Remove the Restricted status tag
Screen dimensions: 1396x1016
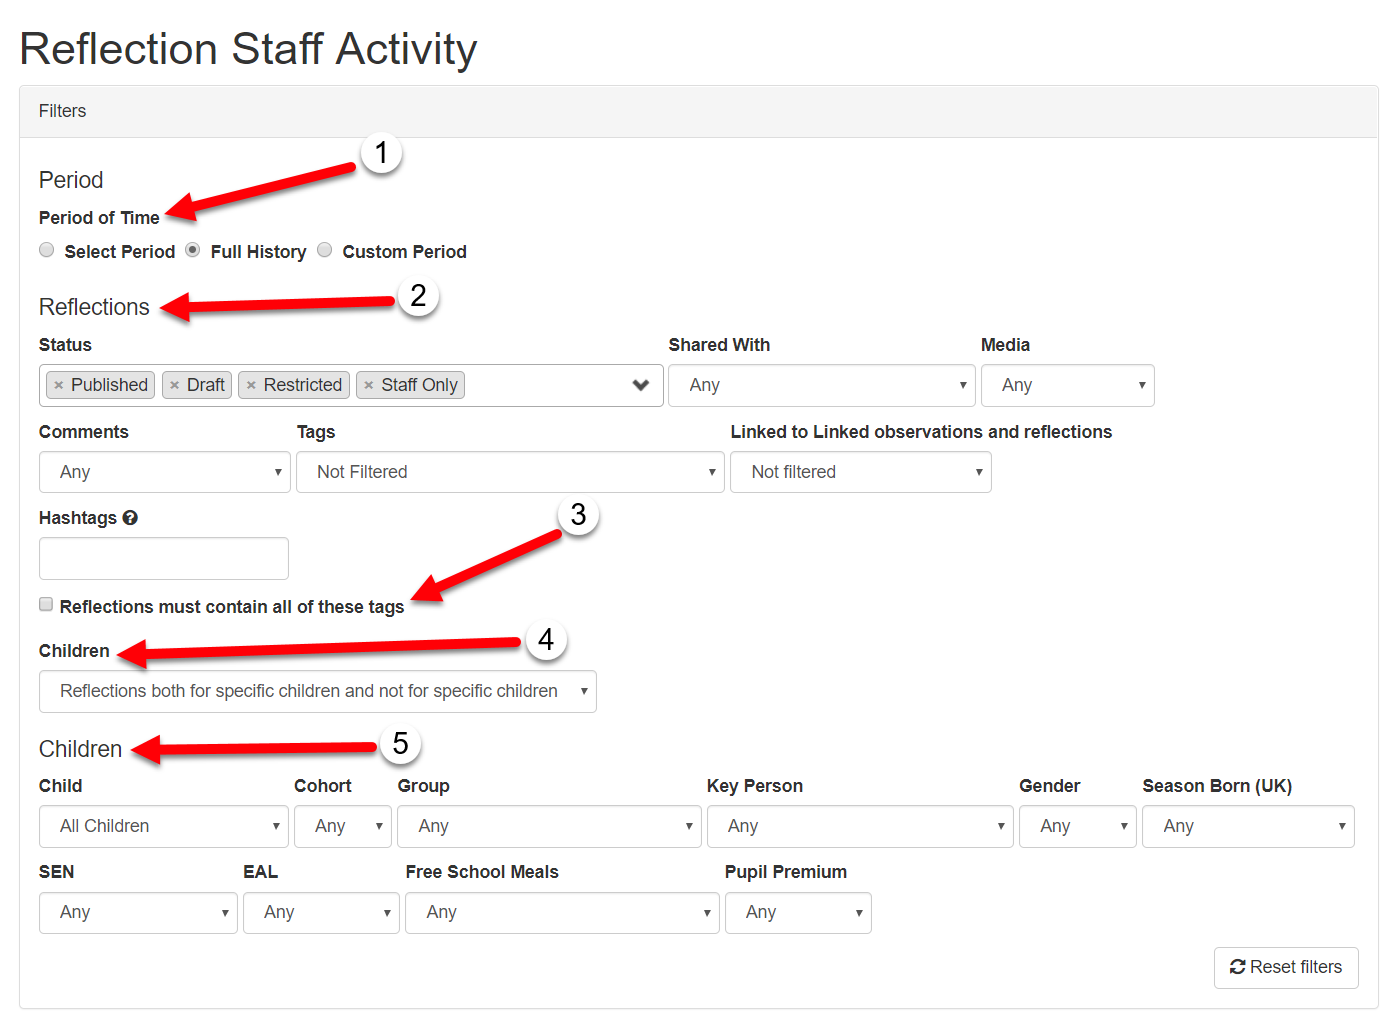[251, 386]
